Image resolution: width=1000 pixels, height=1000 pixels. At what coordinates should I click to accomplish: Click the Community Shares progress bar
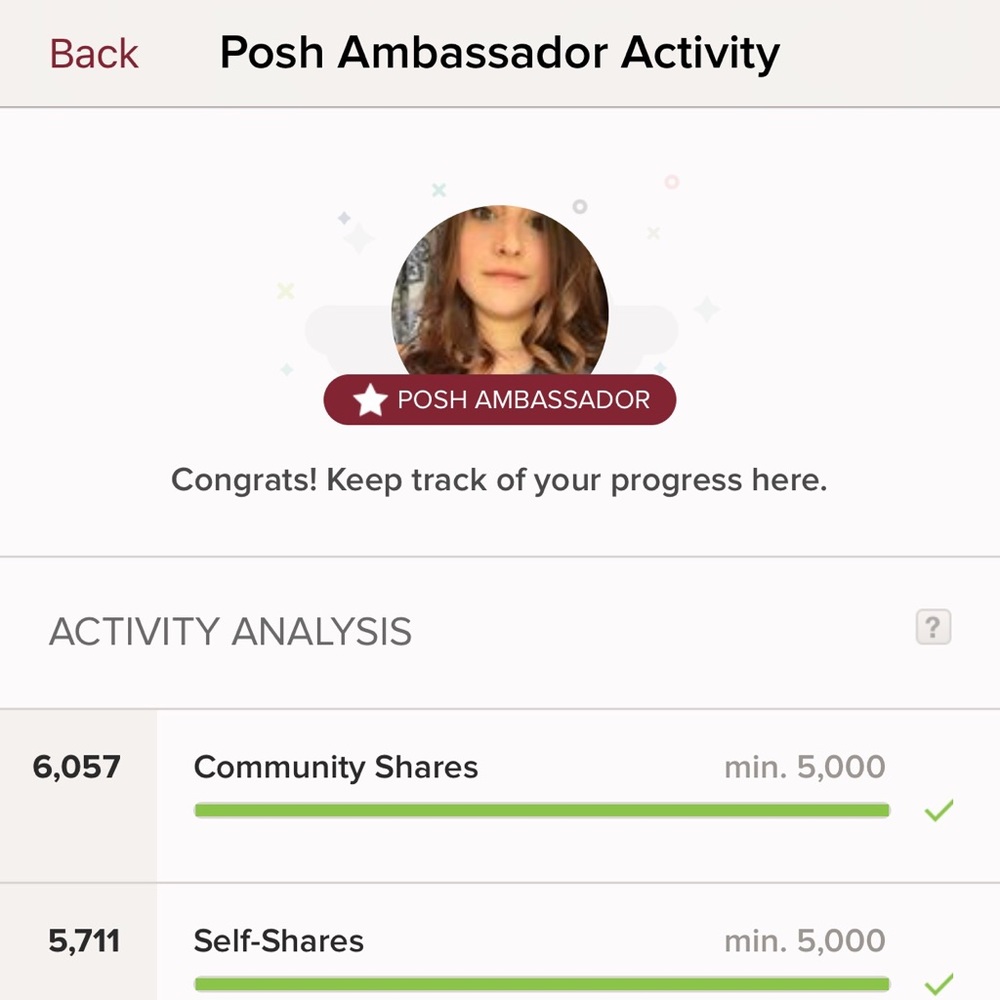[542, 811]
